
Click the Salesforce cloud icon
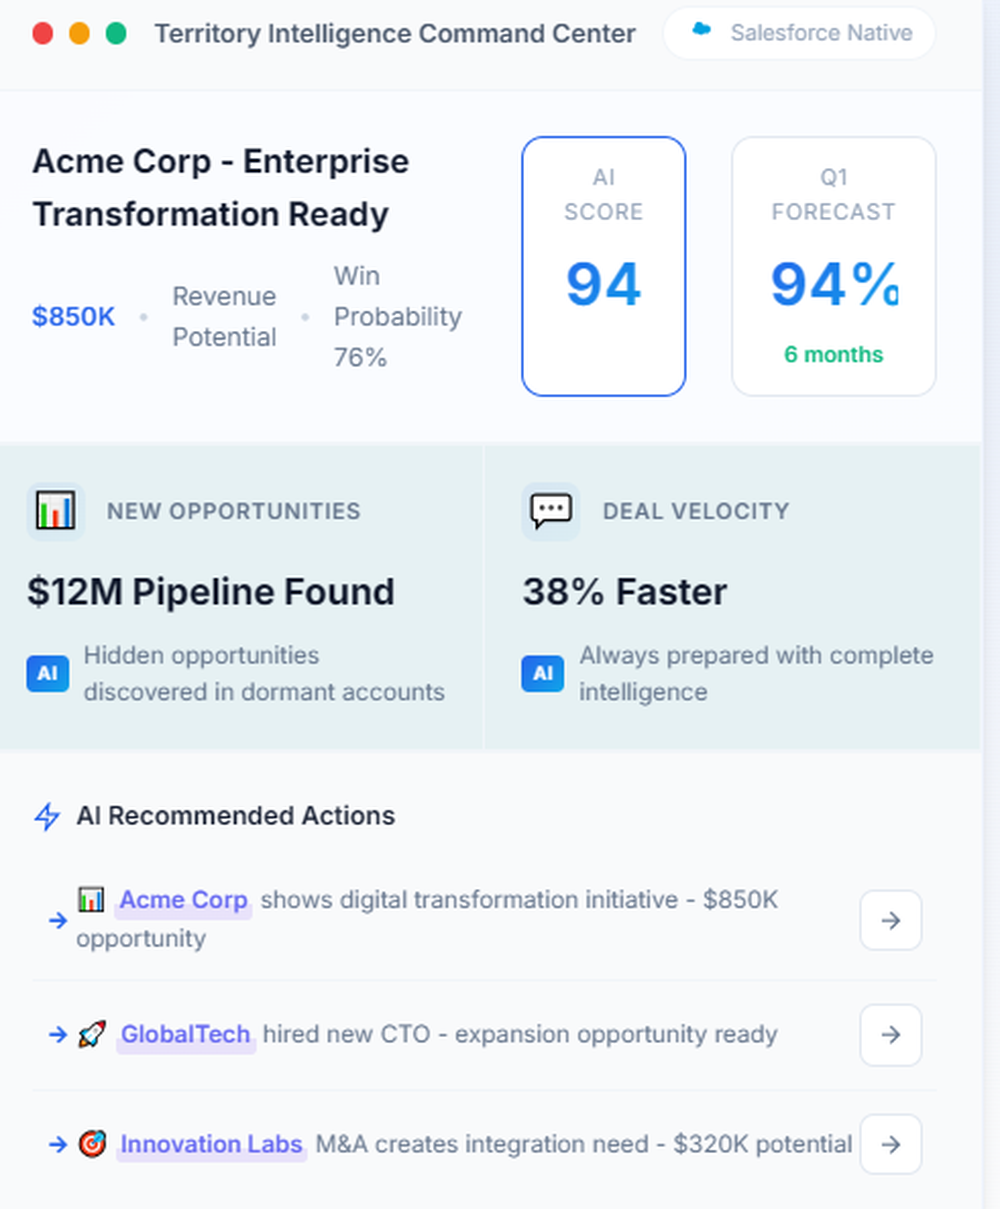click(702, 31)
